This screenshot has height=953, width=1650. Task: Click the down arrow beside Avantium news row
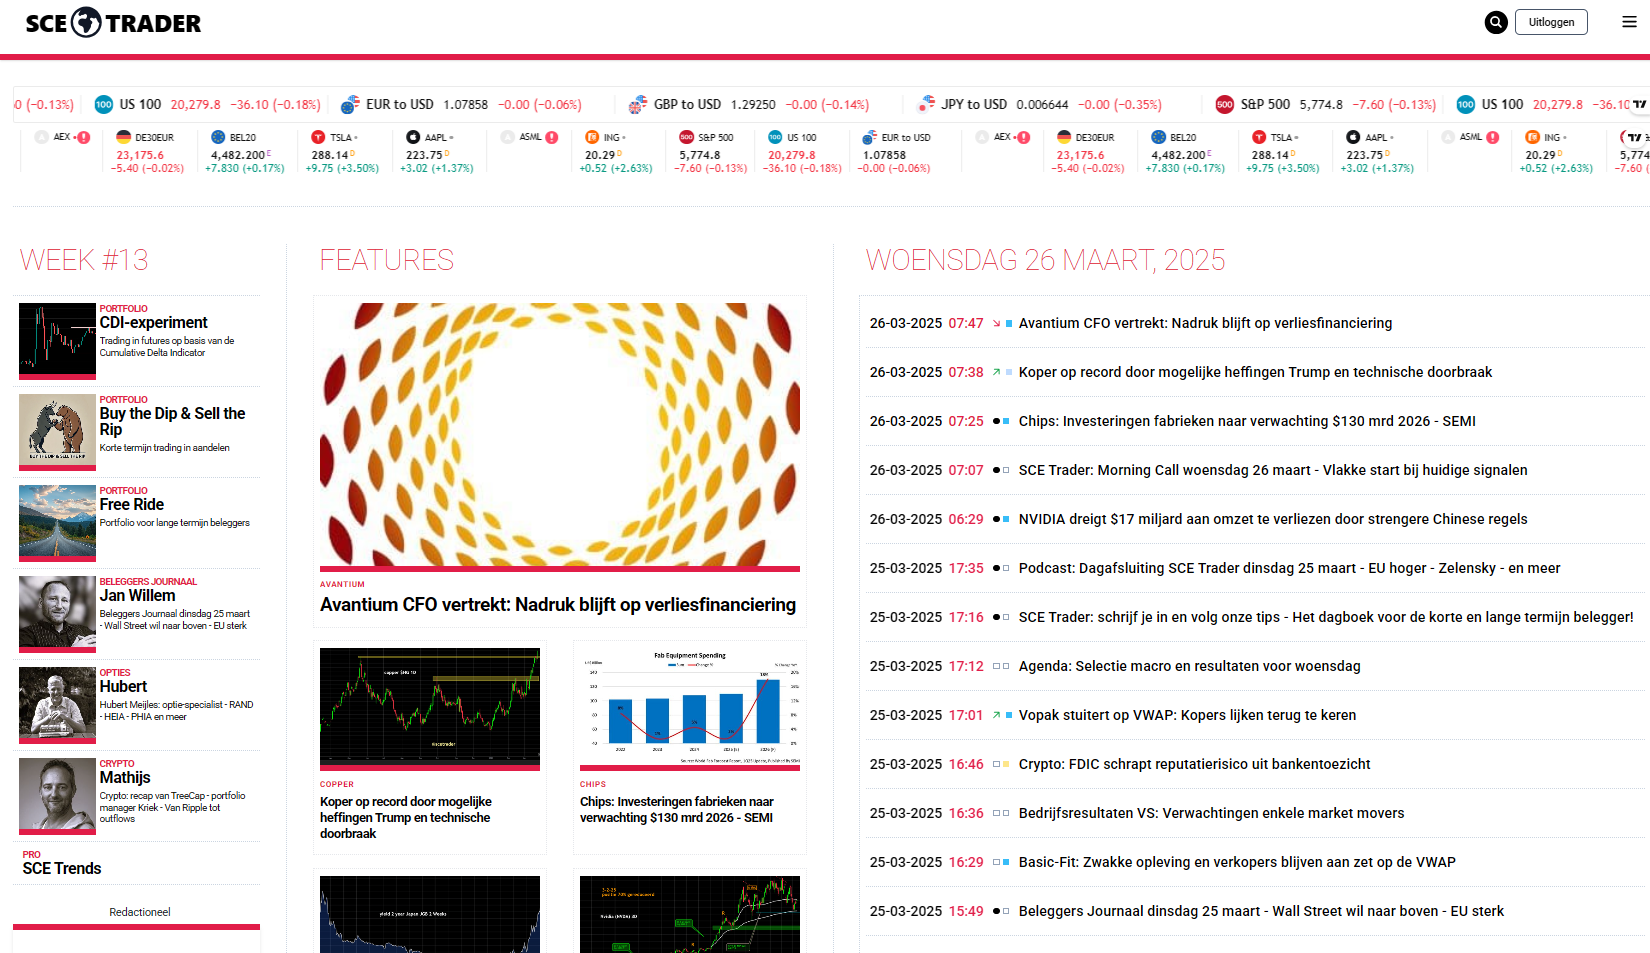coord(996,324)
